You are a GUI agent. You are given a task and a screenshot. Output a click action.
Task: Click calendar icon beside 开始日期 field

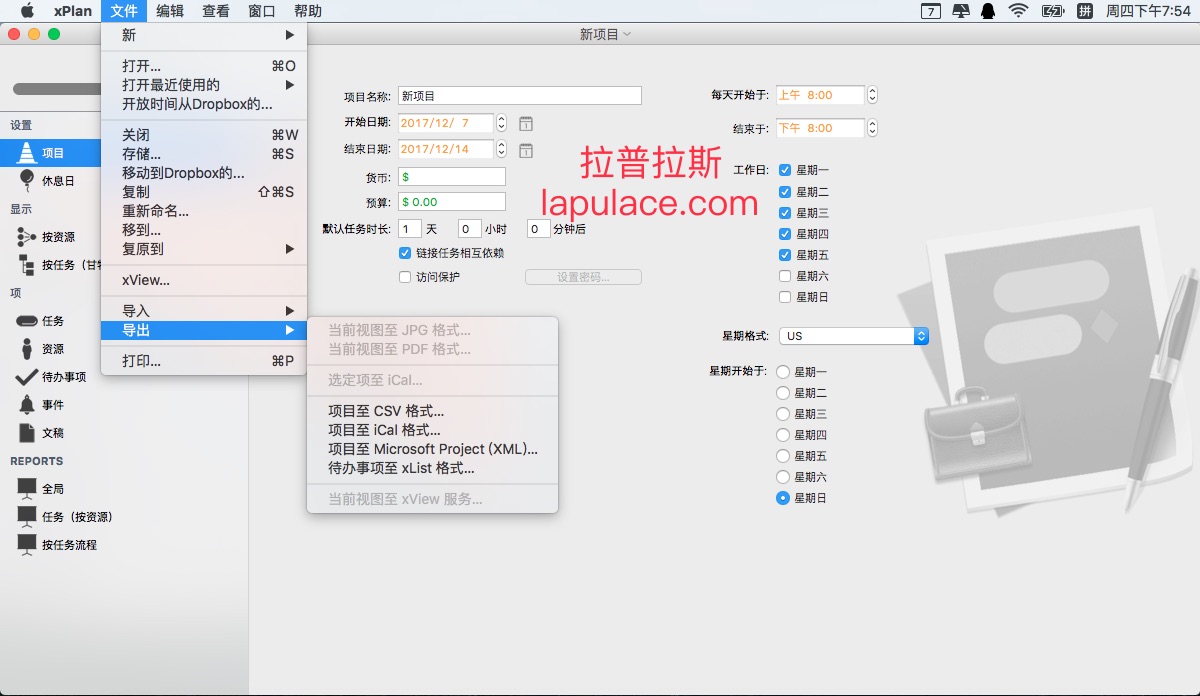click(526, 124)
